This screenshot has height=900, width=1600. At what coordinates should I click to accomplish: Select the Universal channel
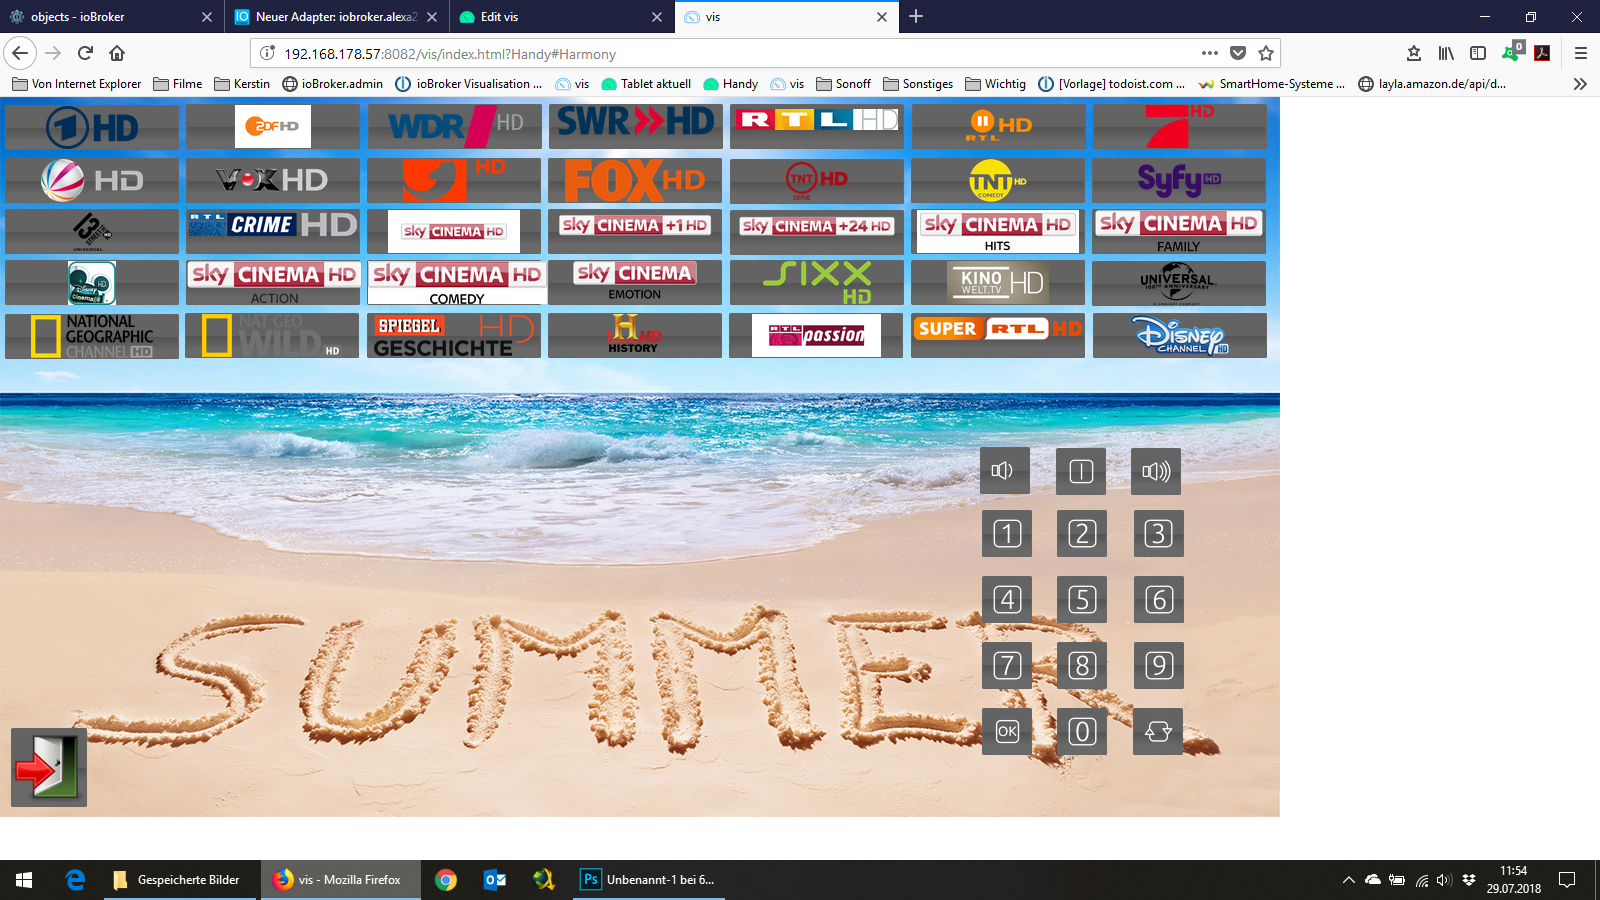pos(1180,283)
